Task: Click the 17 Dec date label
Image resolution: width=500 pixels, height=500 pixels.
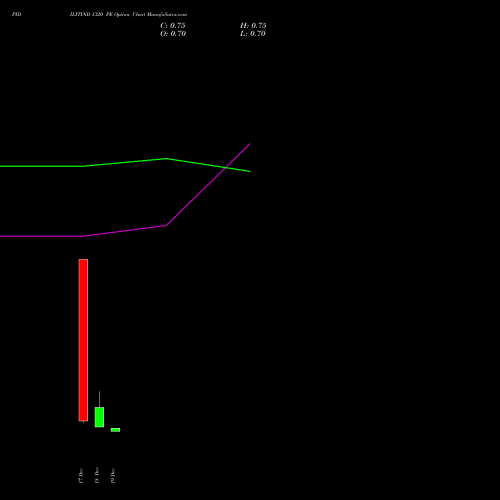Action: click(81, 476)
